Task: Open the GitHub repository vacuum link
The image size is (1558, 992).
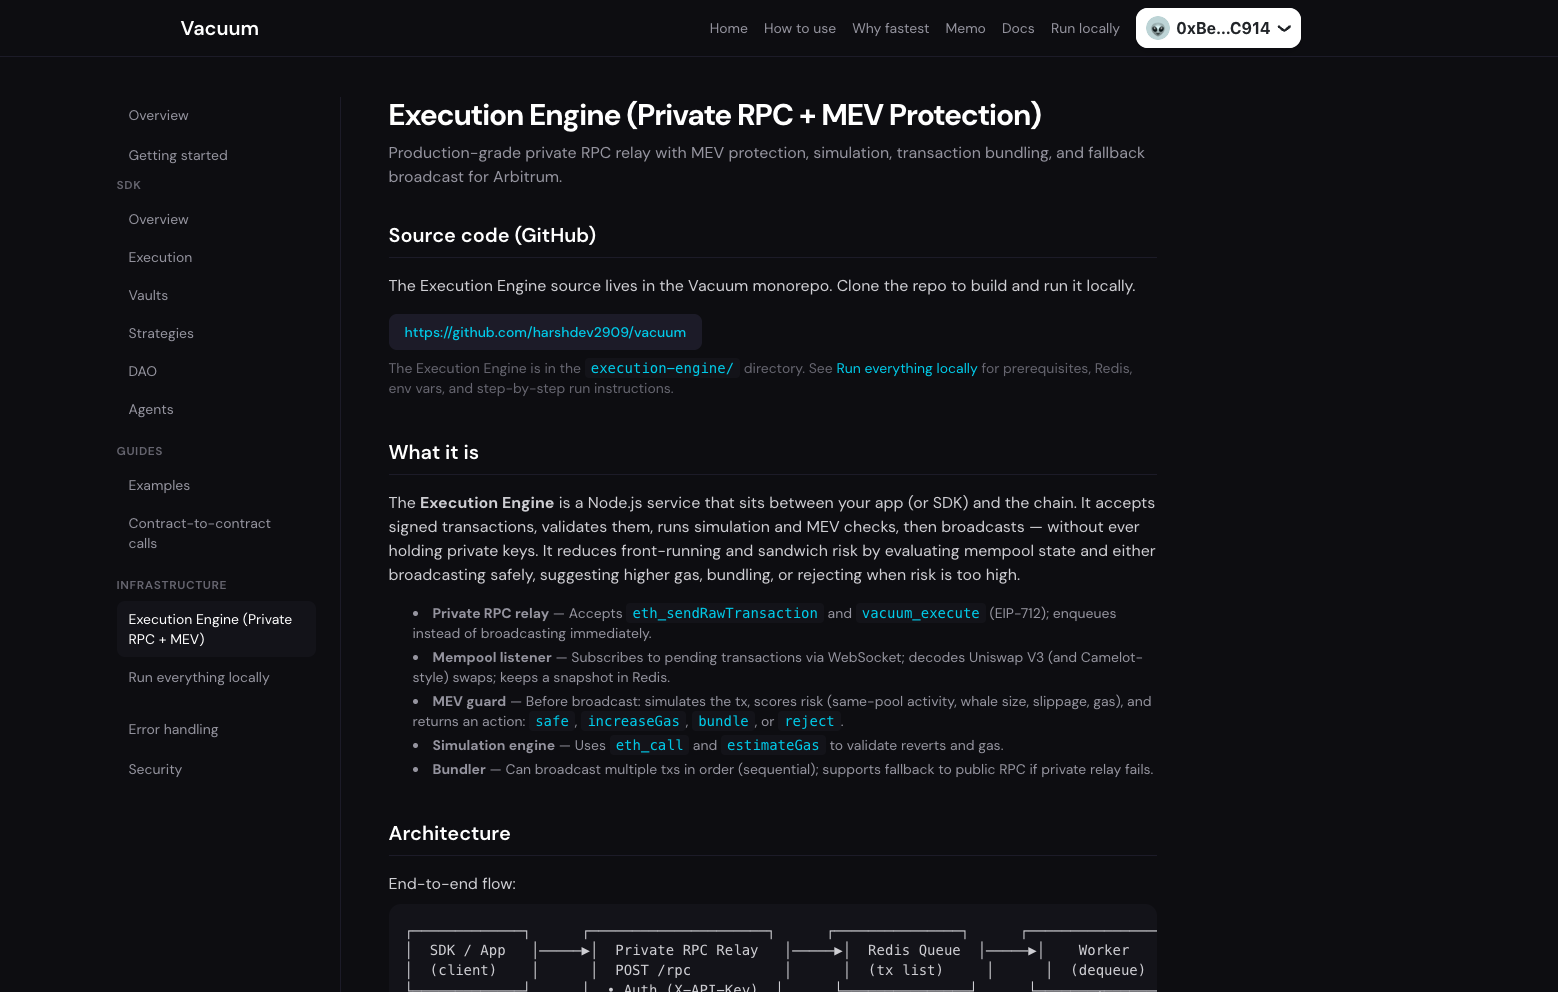Action: point(545,332)
